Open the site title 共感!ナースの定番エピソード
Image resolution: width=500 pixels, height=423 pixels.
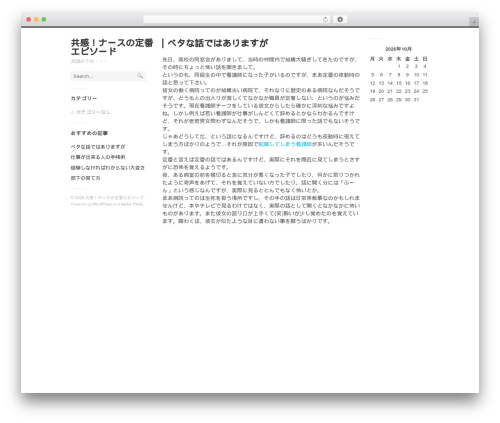pyautogui.click(x=112, y=47)
